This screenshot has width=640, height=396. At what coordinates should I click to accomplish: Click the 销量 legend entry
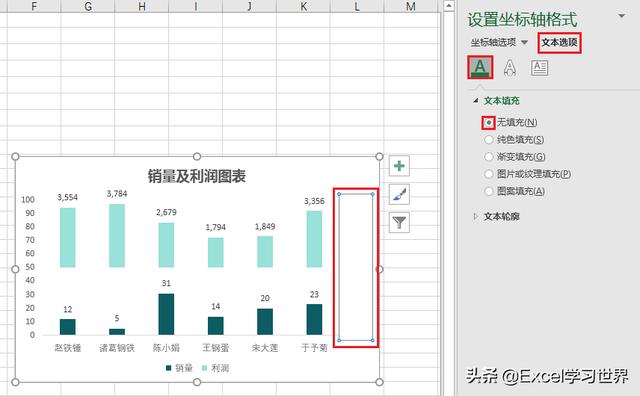tap(179, 368)
